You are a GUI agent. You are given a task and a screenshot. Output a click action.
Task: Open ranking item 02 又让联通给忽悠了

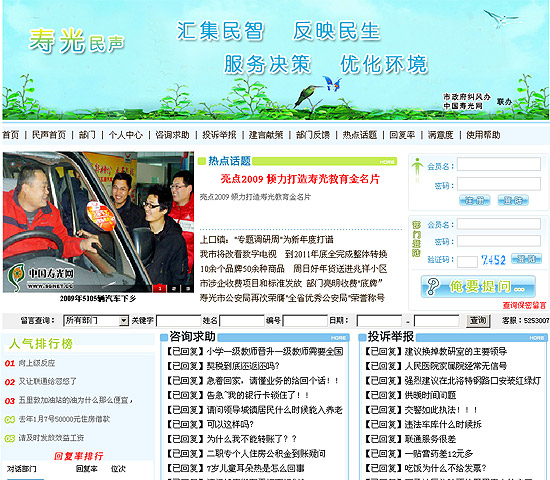point(47,381)
